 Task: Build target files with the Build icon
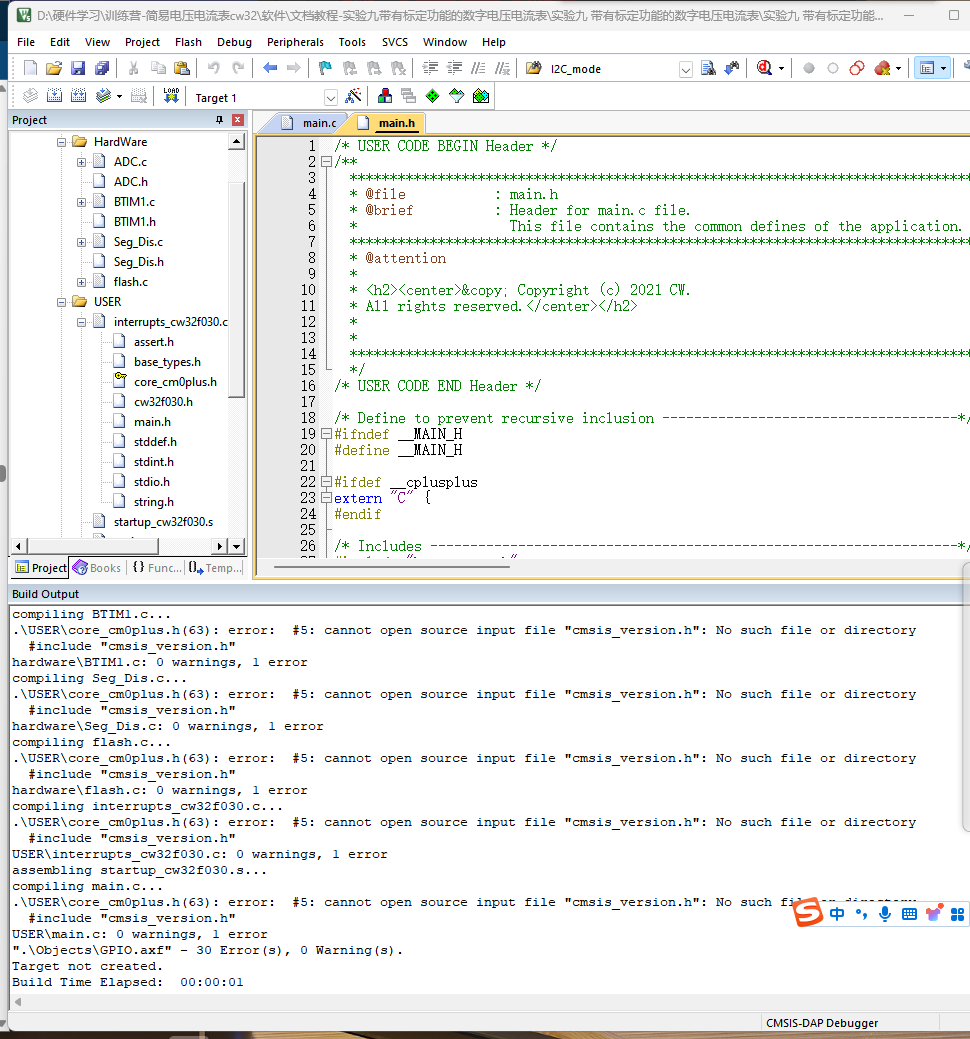[x=54, y=96]
